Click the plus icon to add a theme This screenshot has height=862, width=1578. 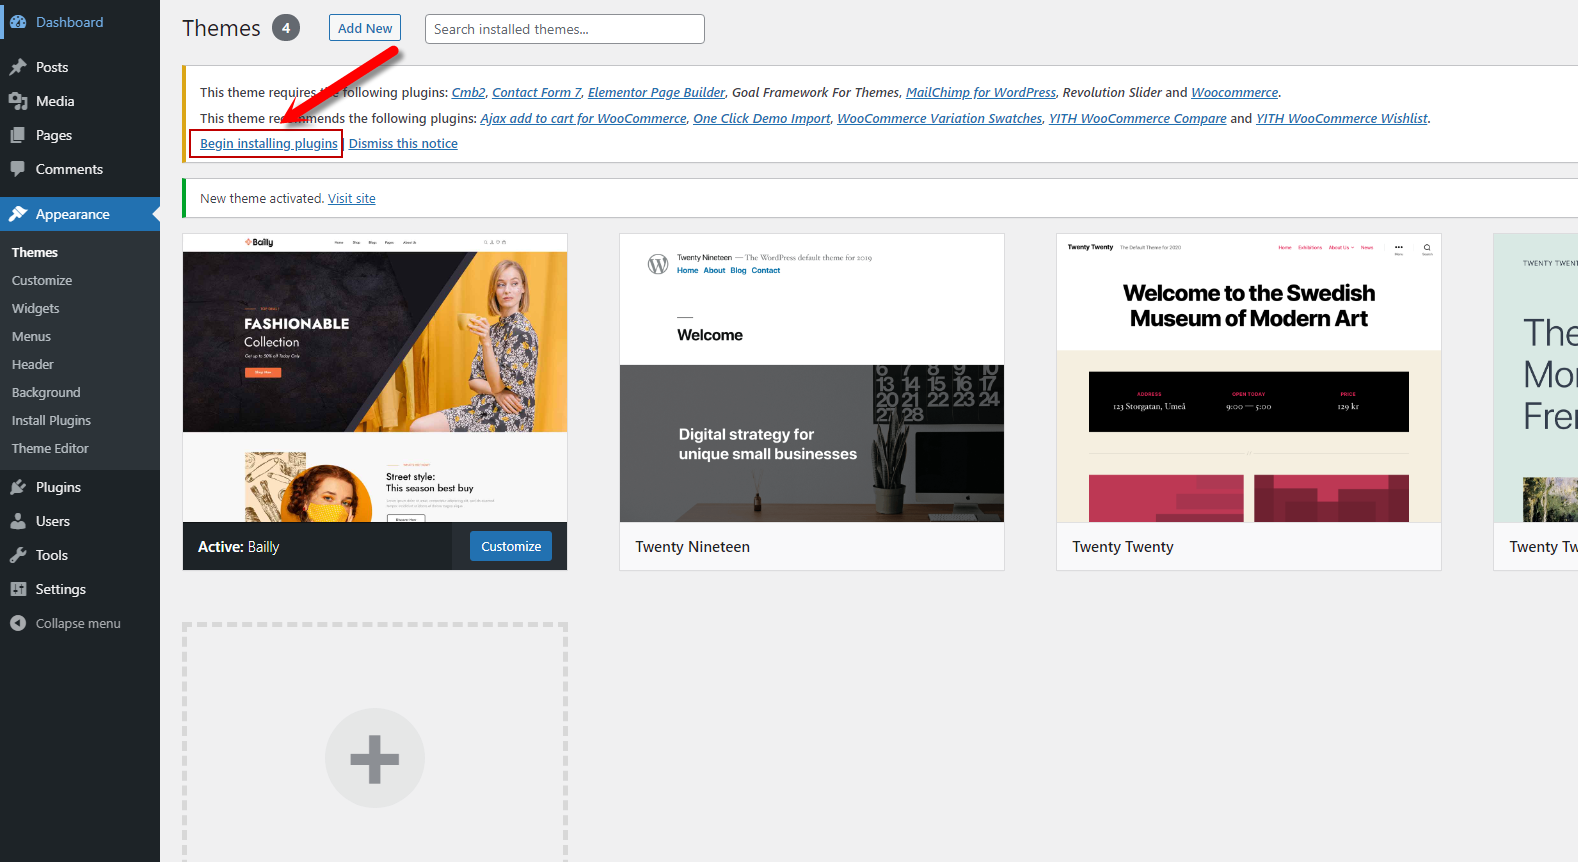click(375, 758)
